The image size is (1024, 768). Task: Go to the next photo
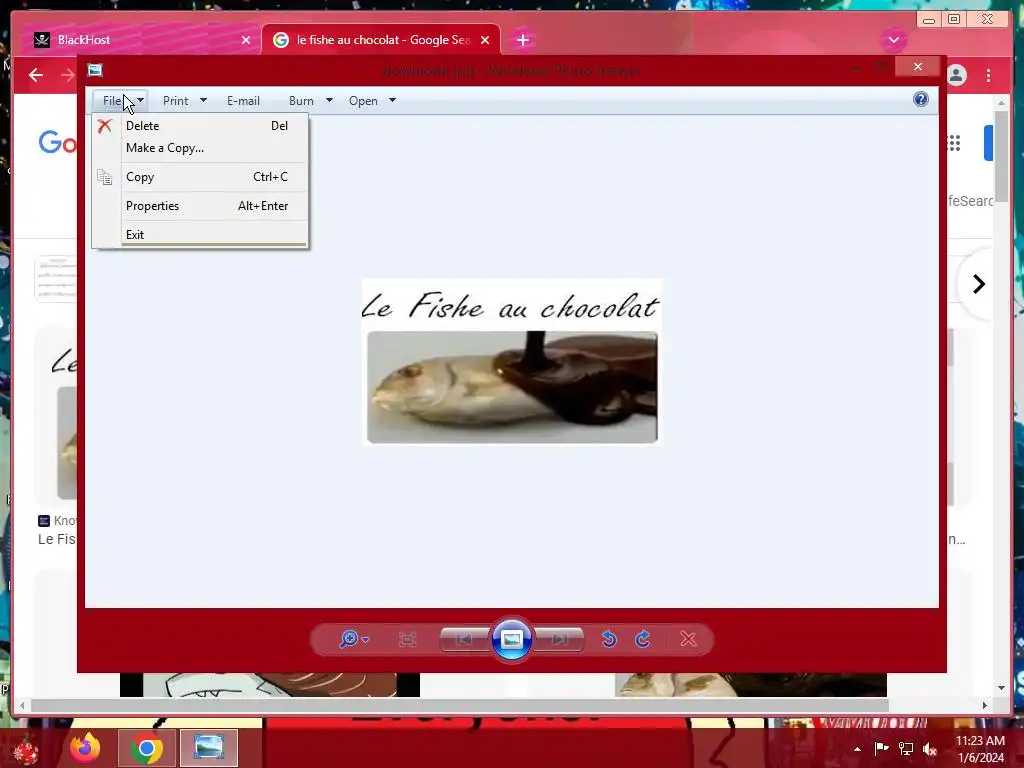click(560, 639)
